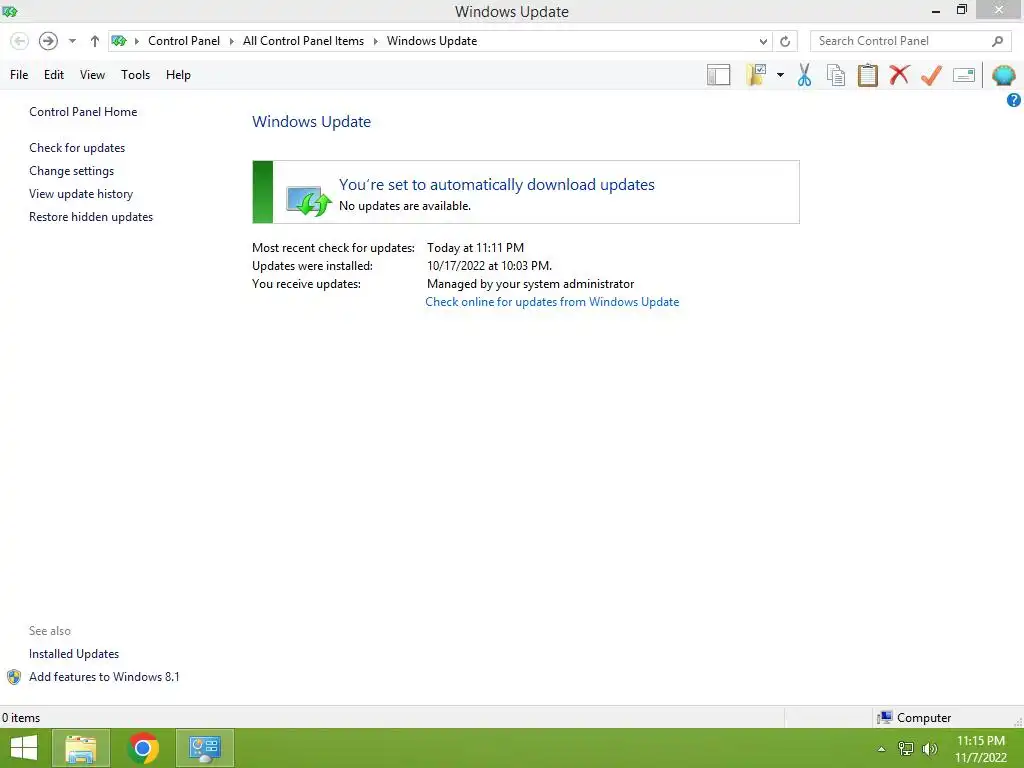Expand the breadcrumb arrow before Control Panel
1024x768 pixels.
pyautogui.click(x=136, y=41)
